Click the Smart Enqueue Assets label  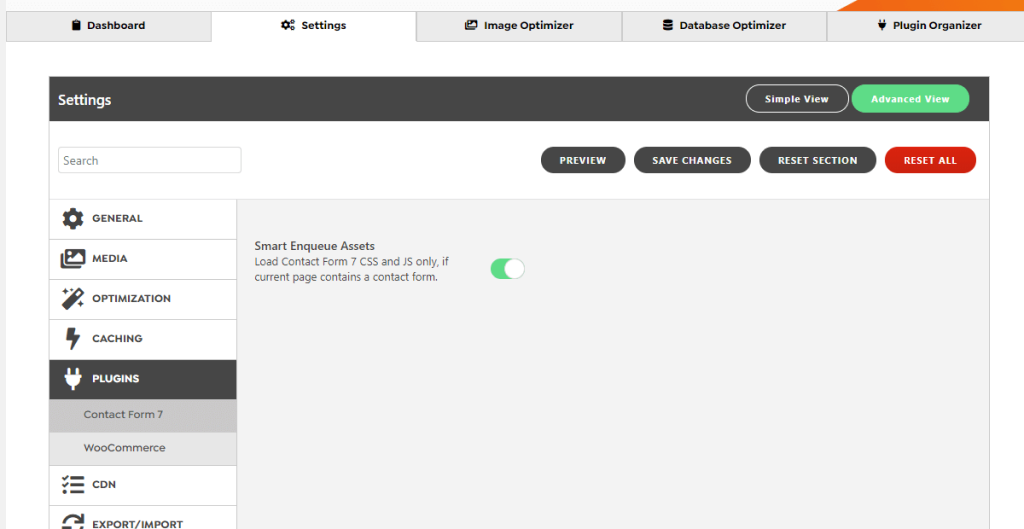click(314, 246)
